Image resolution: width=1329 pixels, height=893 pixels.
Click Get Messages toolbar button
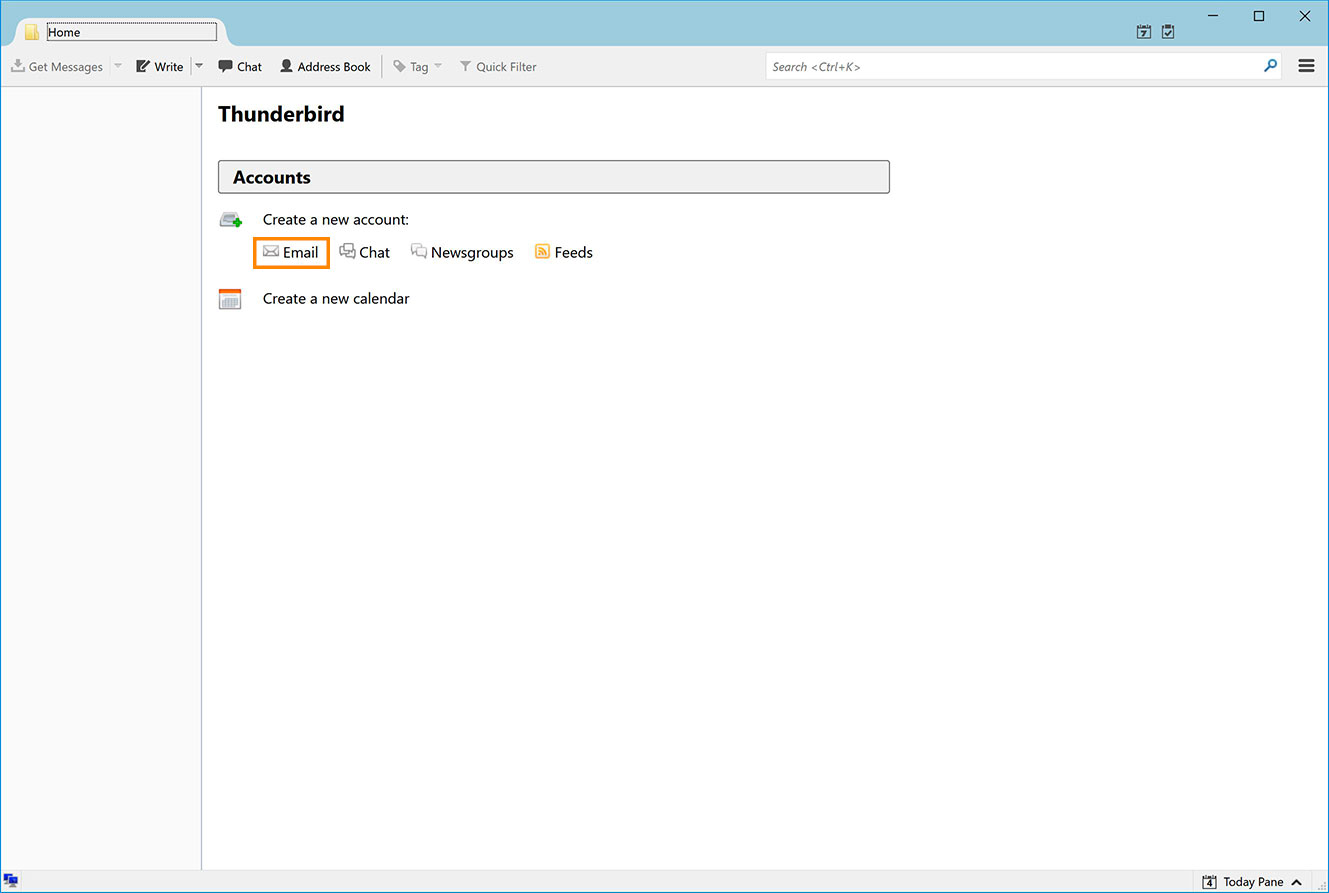coord(57,67)
